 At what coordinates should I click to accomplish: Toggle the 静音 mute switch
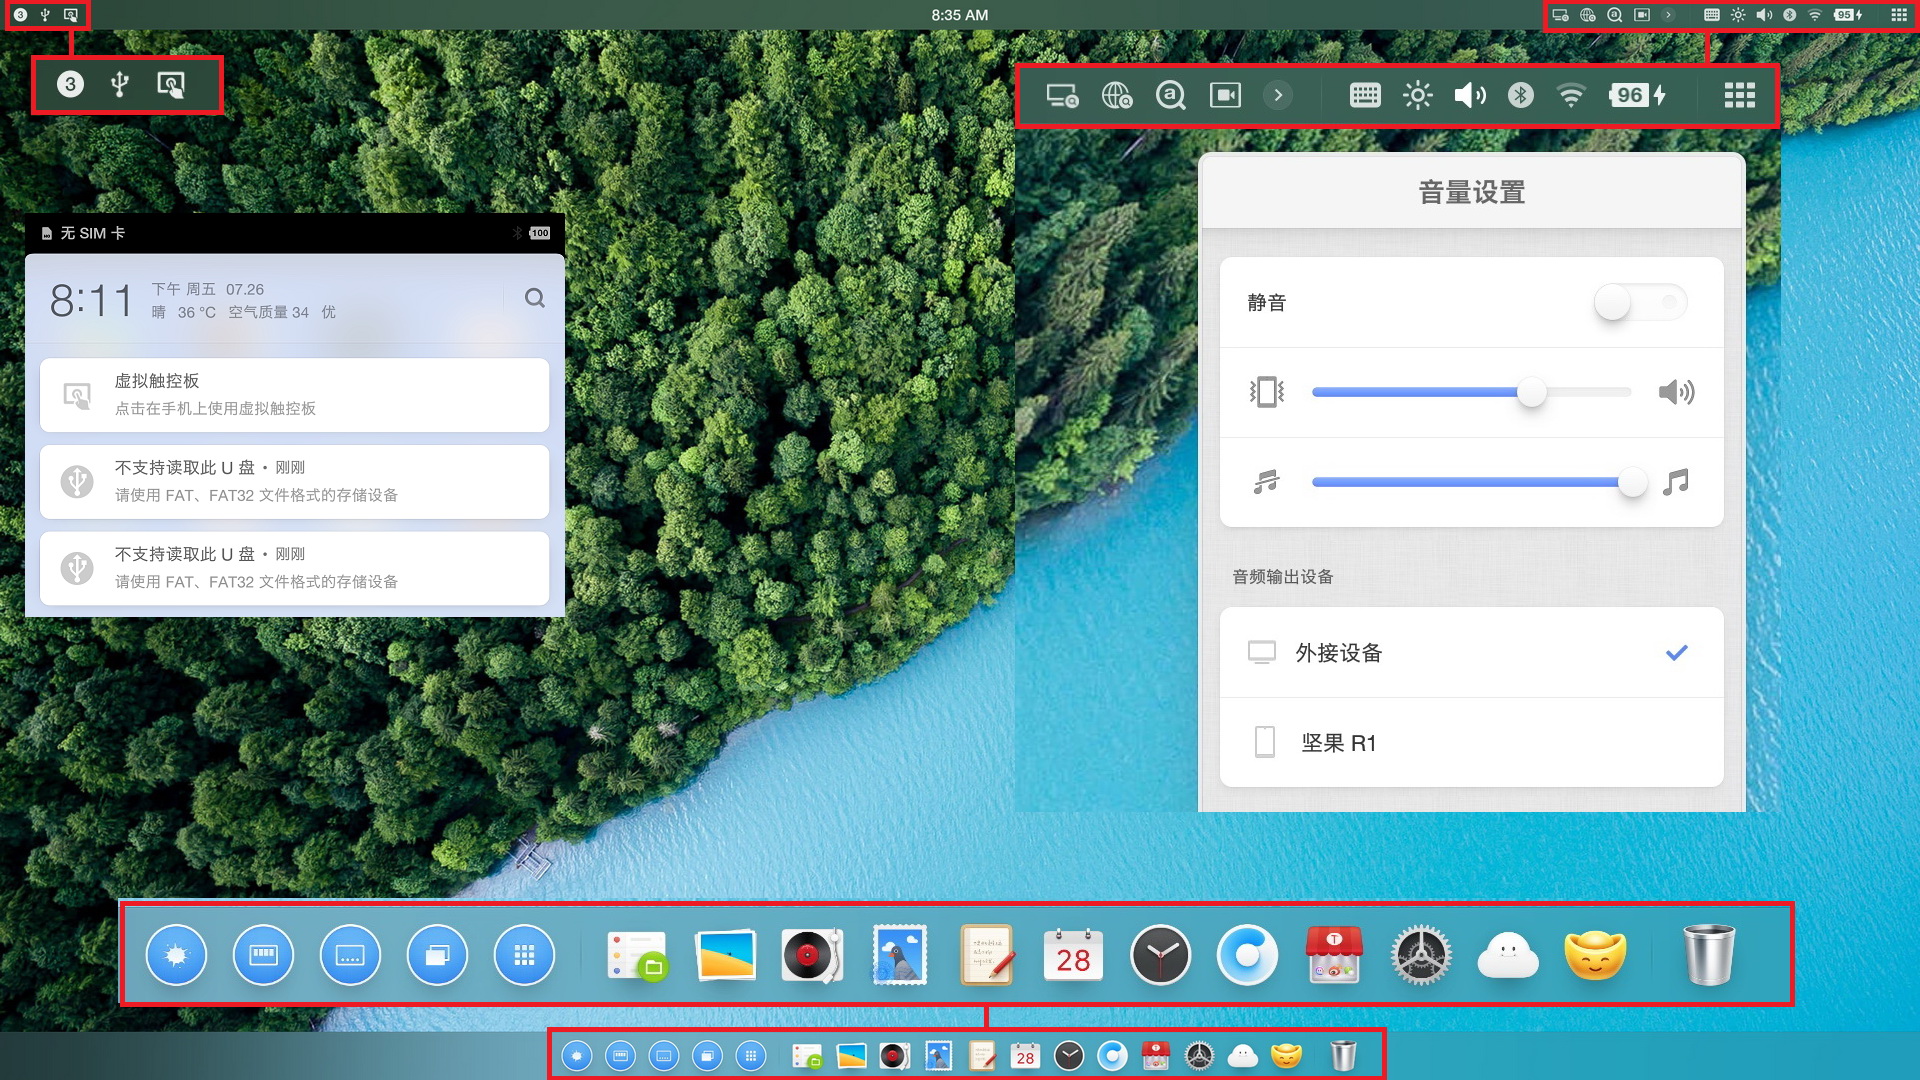click(1640, 302)
